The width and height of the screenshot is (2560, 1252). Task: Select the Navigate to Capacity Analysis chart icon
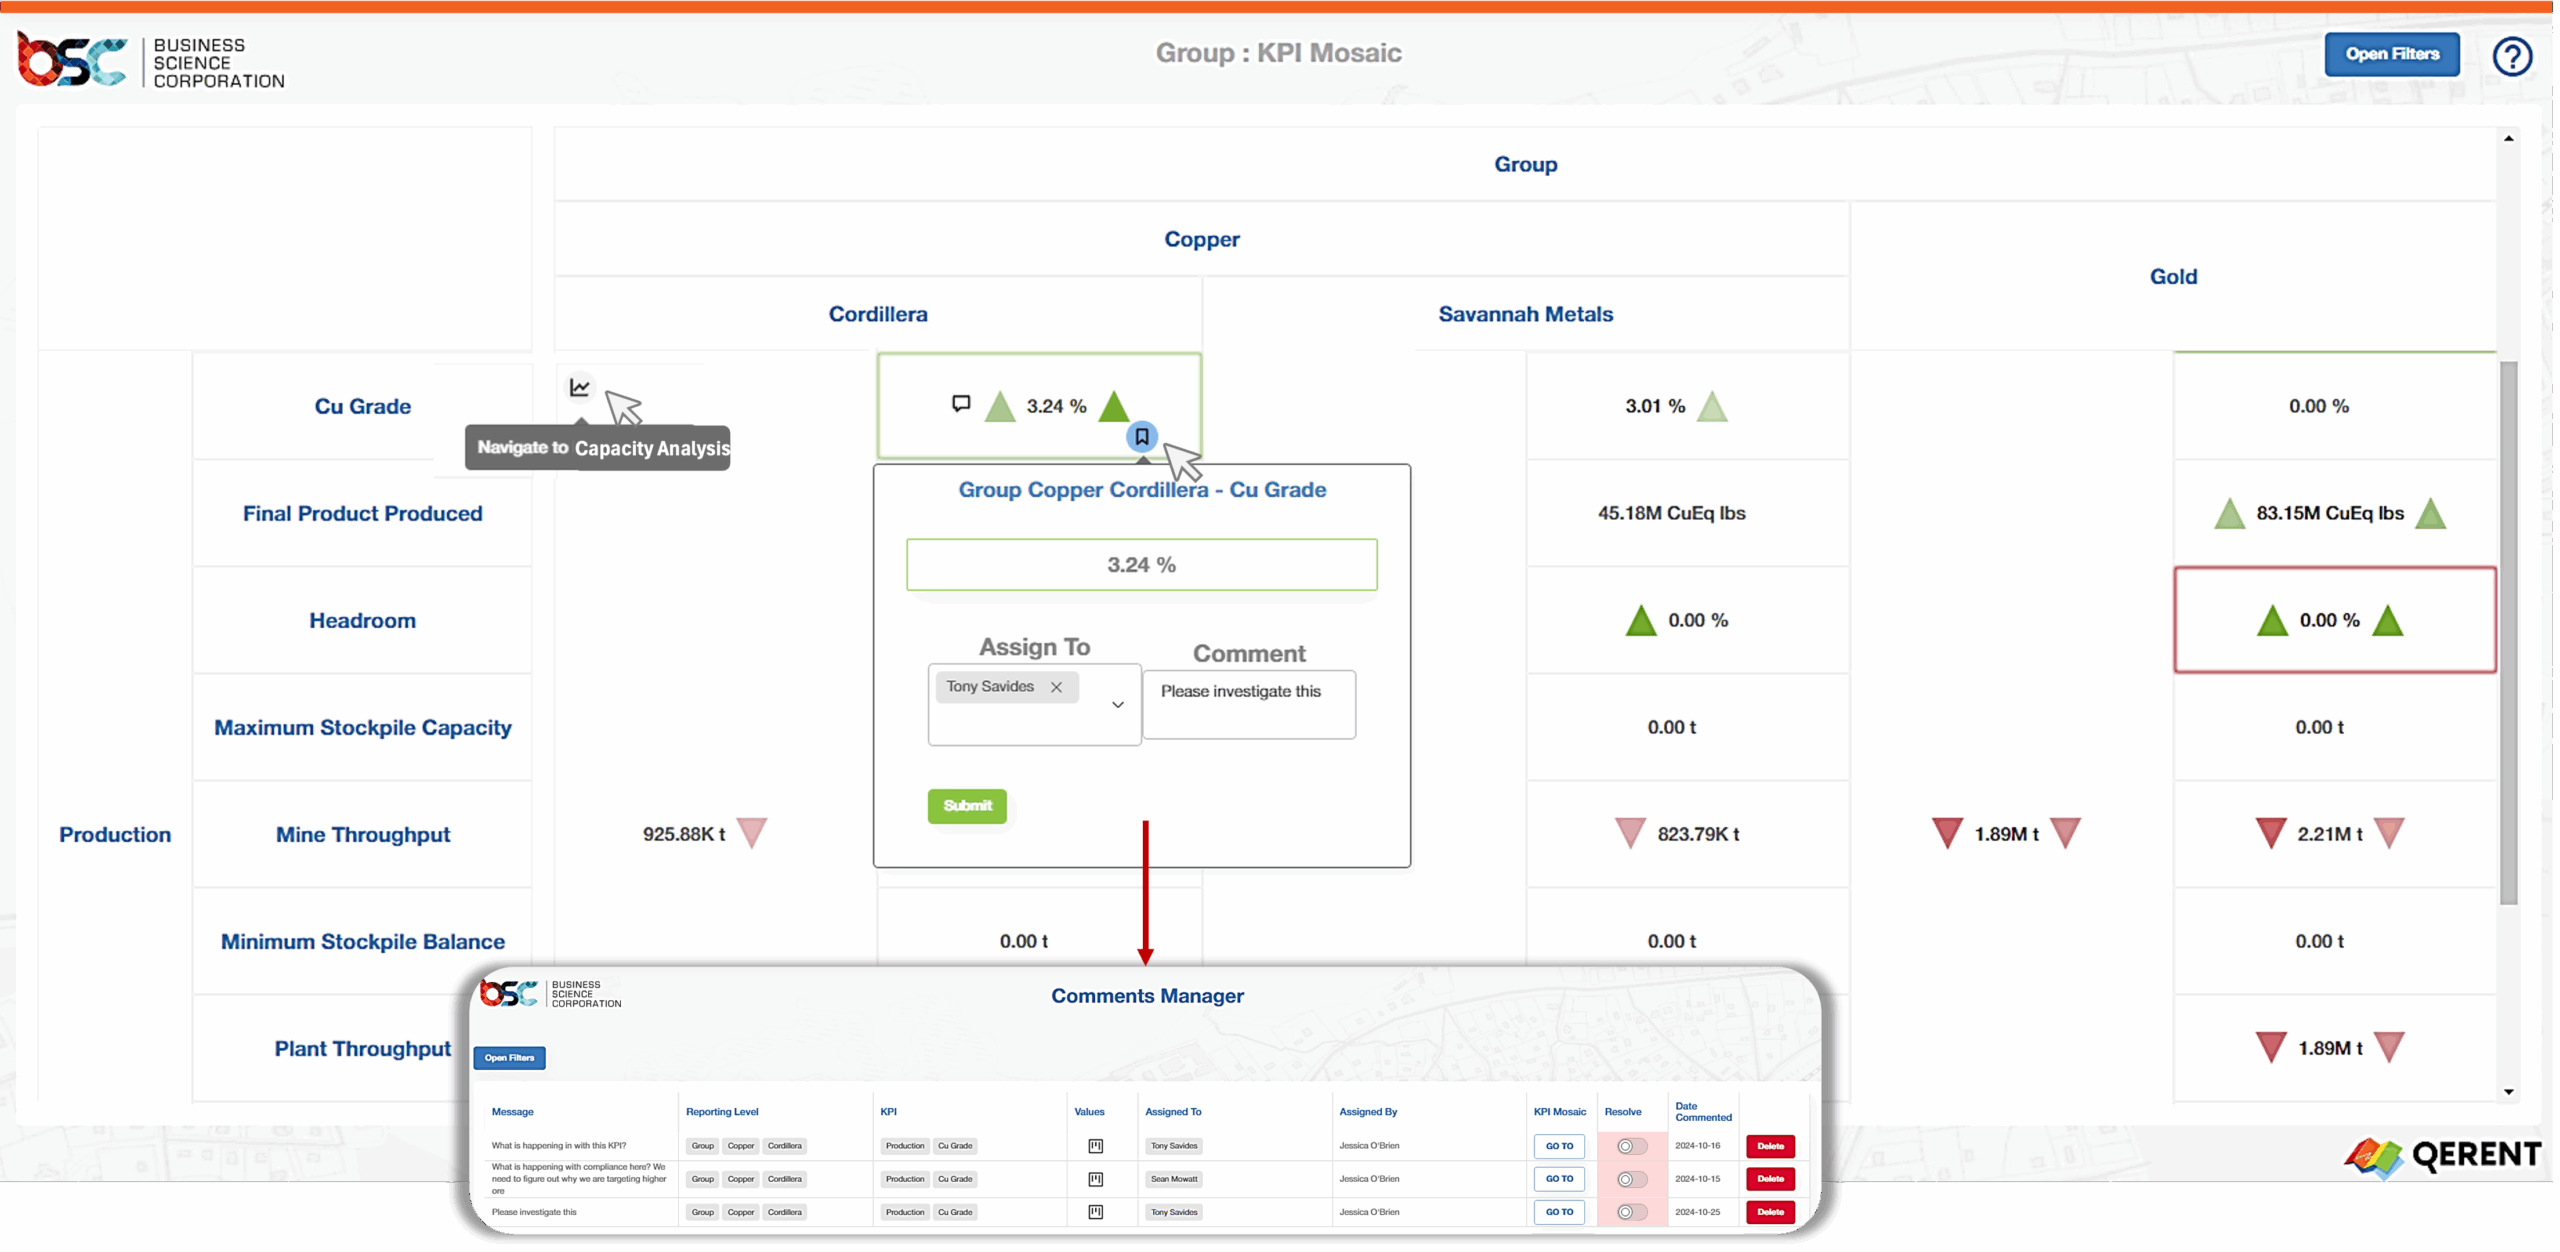[x=580, y=388]
